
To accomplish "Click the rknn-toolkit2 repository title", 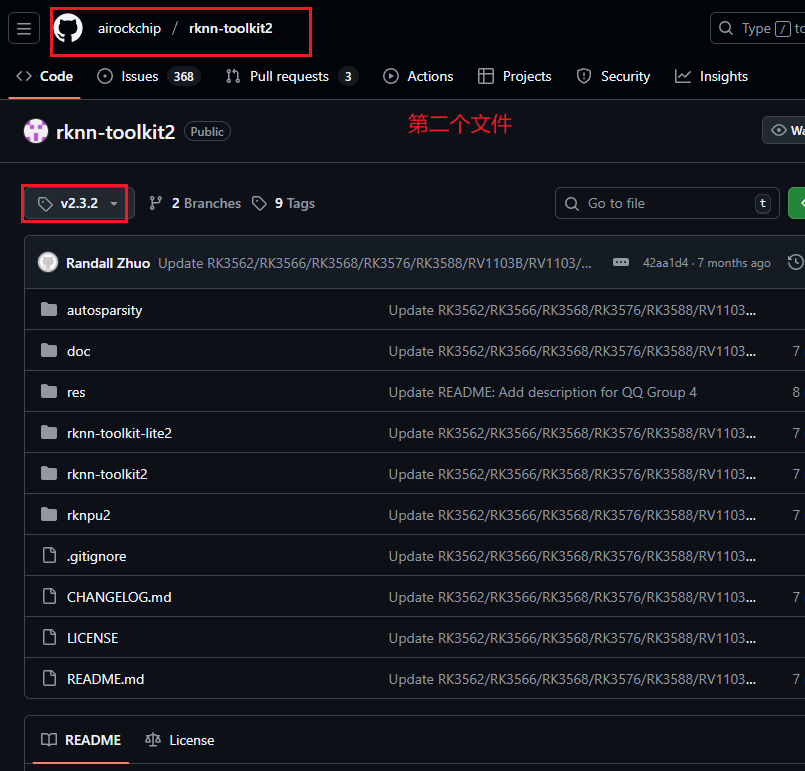I will (x=116, y=132).
